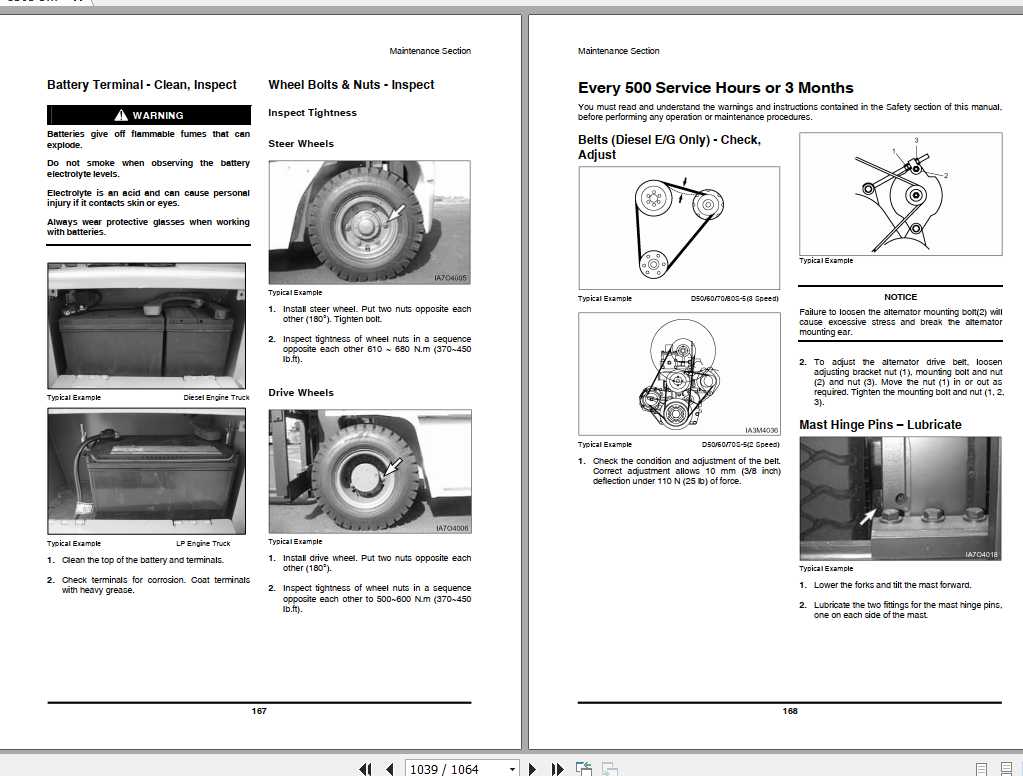Click the belt deflection diagram
1023x776 pixels.
679,228
